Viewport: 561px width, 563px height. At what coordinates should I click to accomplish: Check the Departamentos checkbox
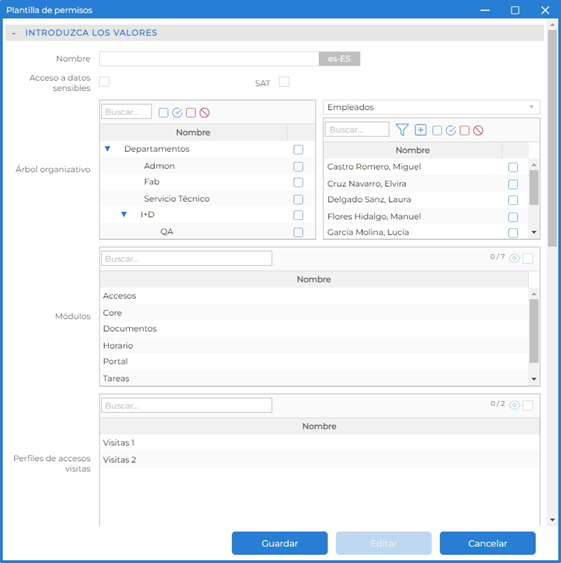coord(298,149)
